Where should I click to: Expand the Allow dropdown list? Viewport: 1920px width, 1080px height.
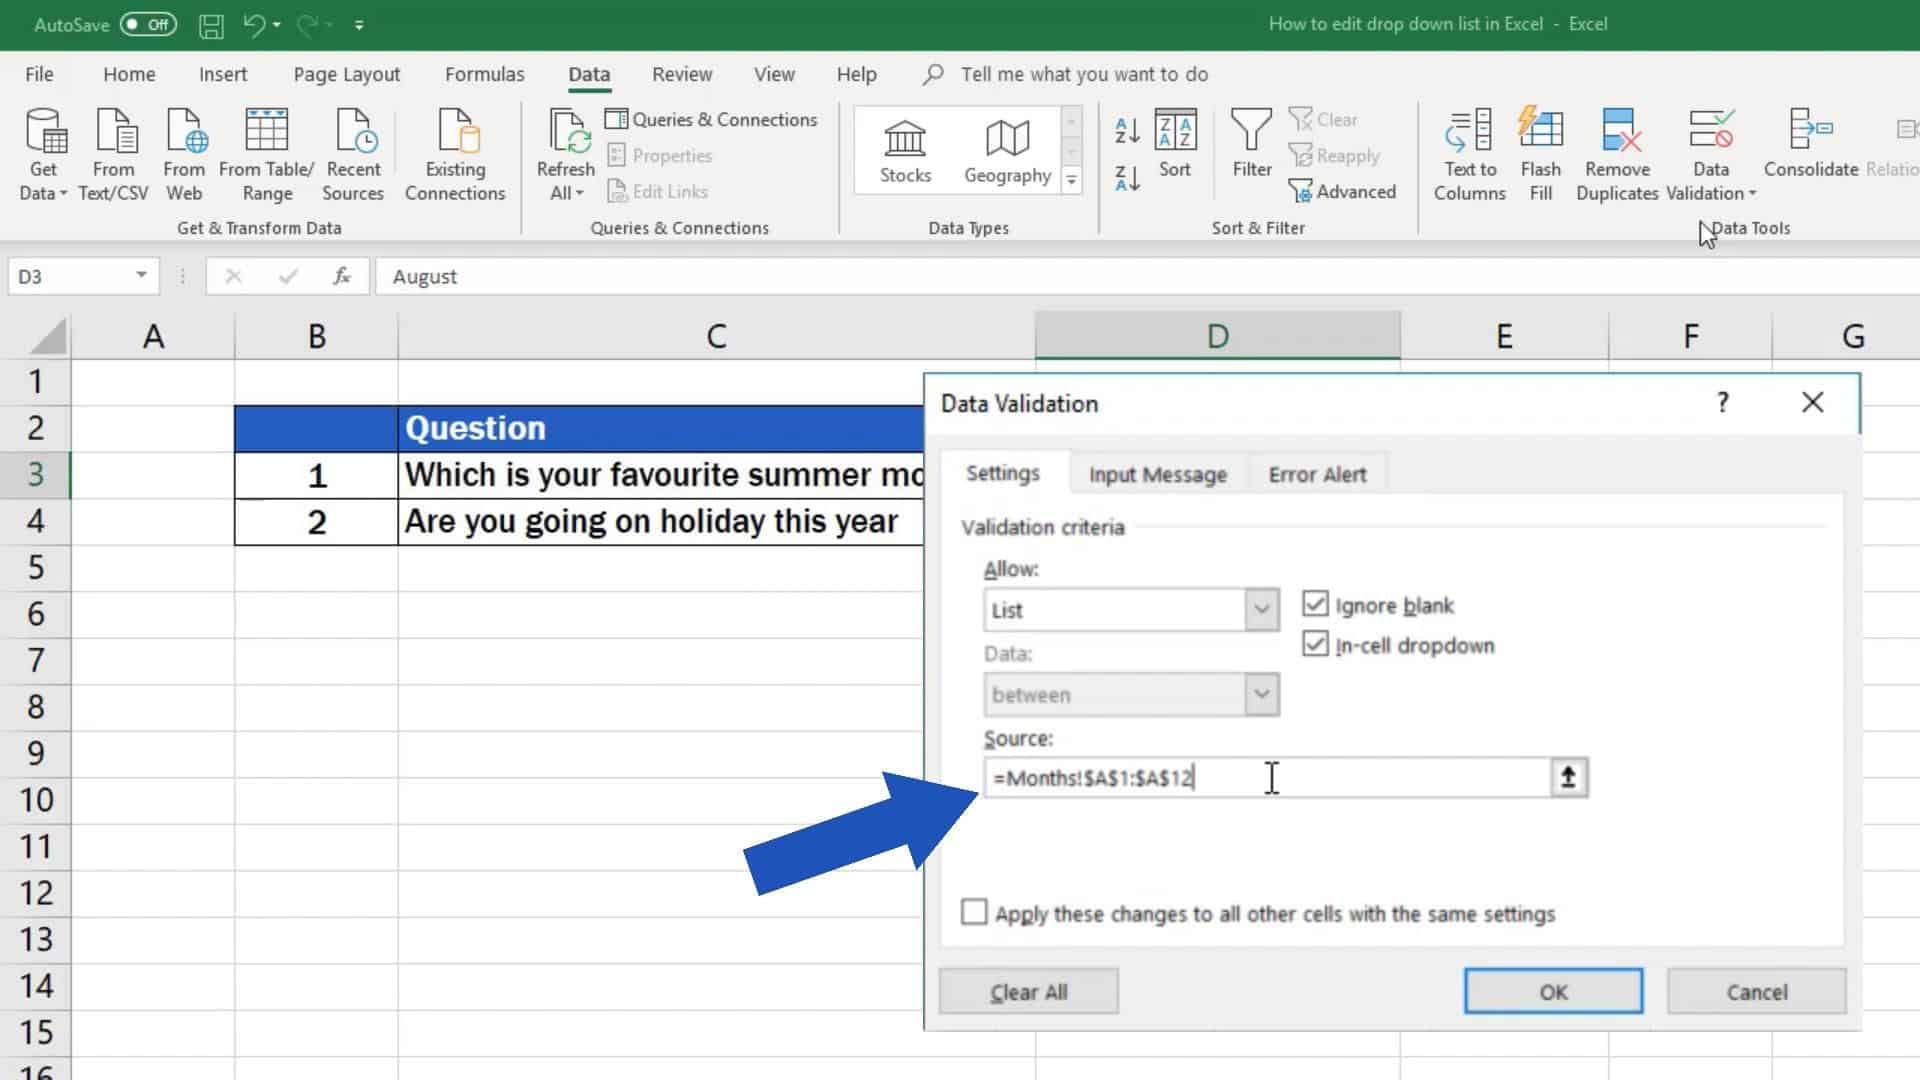click(1261, 609)
